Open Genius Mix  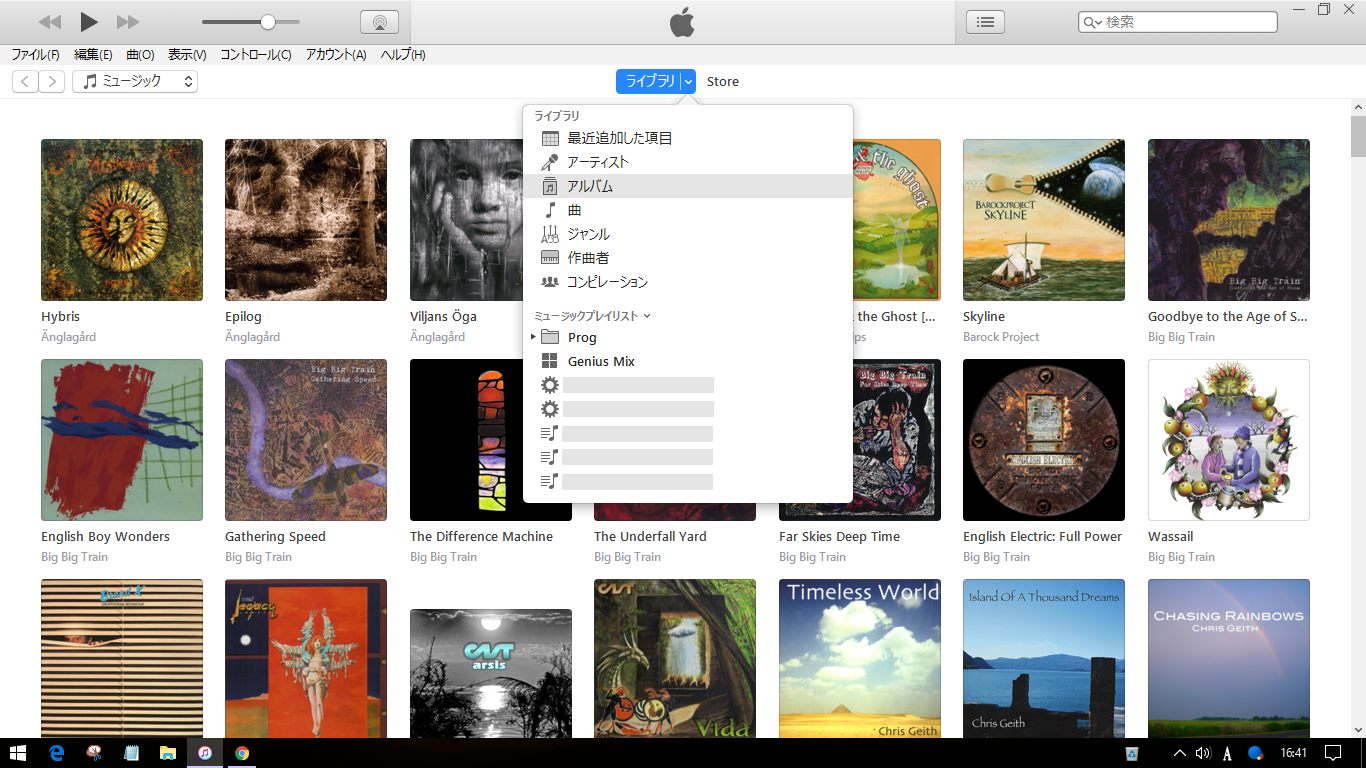(688, 361)
